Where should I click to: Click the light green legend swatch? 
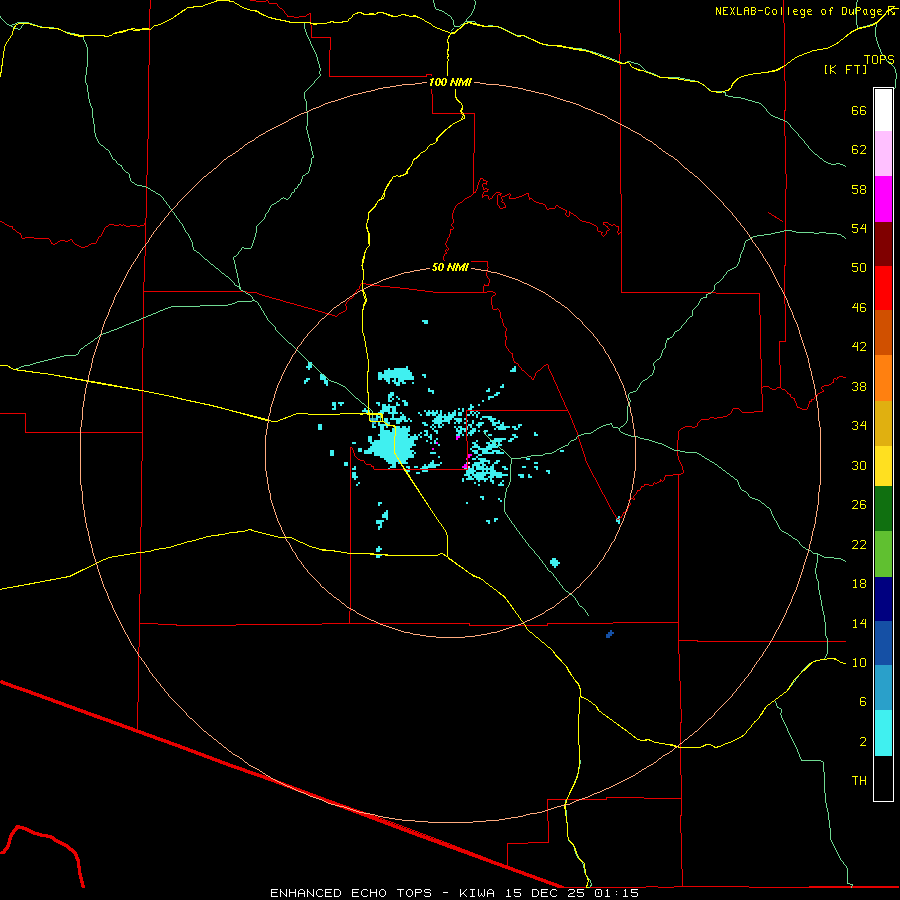tap(883, 554)
